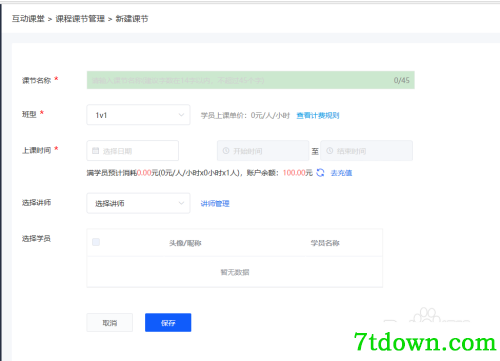This screenshot has width=500, height=361.
Task: Click the calendar icon in date field
Action: (95, 151)
